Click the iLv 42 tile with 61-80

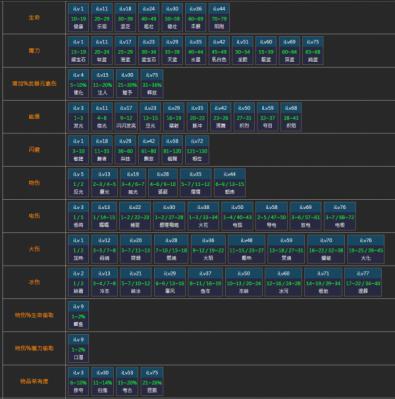click(x=149, y=150)
